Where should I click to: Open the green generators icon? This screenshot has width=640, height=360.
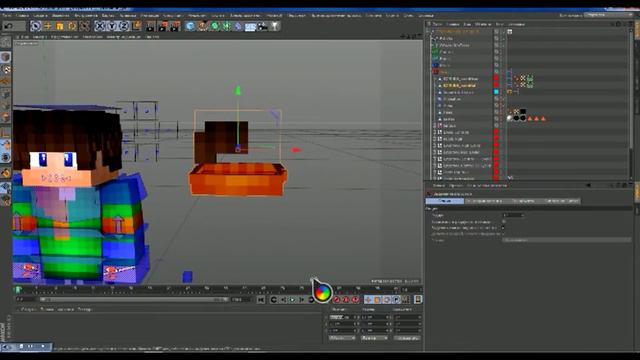(x=215, y=26)
